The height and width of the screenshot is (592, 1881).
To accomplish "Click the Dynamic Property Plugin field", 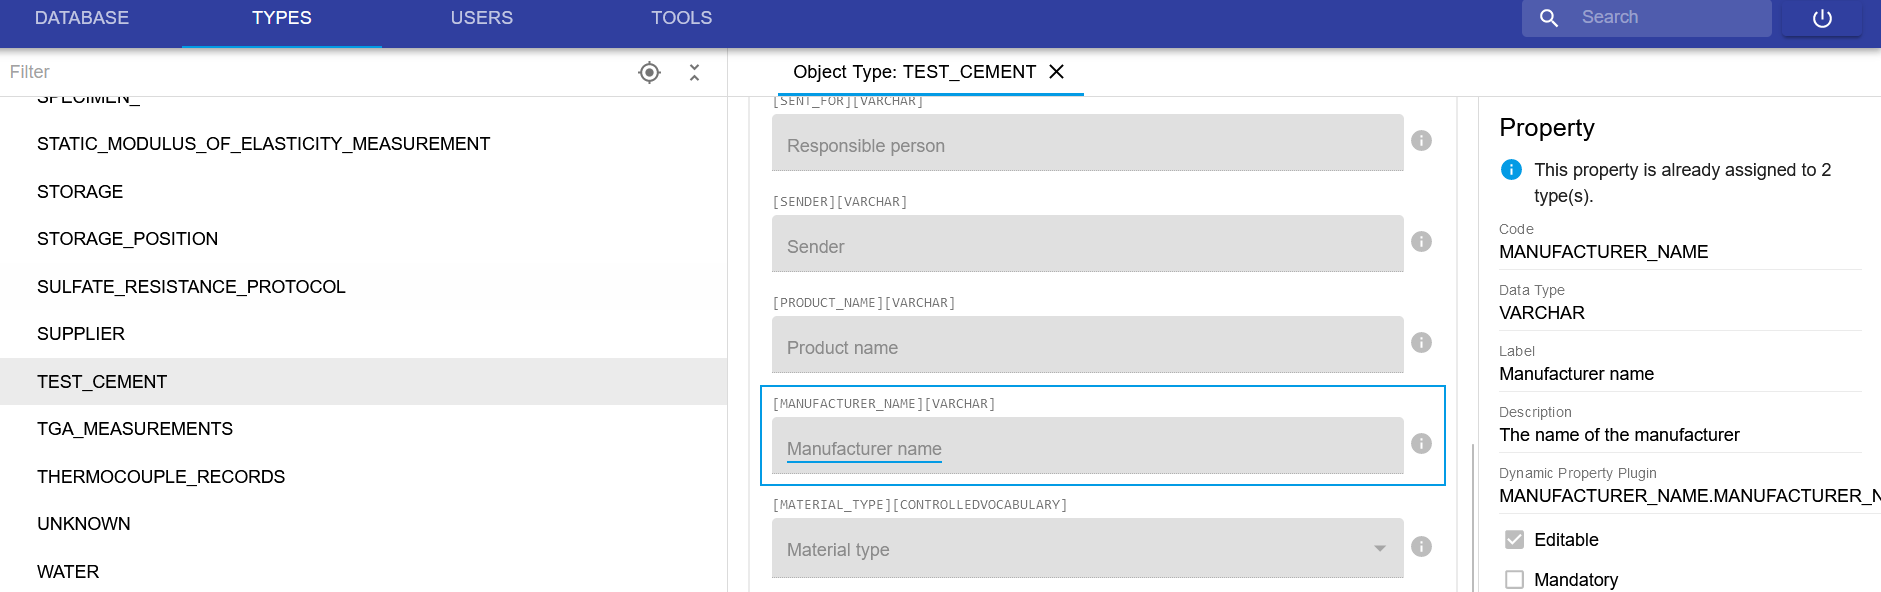I will pos(1688,496).
